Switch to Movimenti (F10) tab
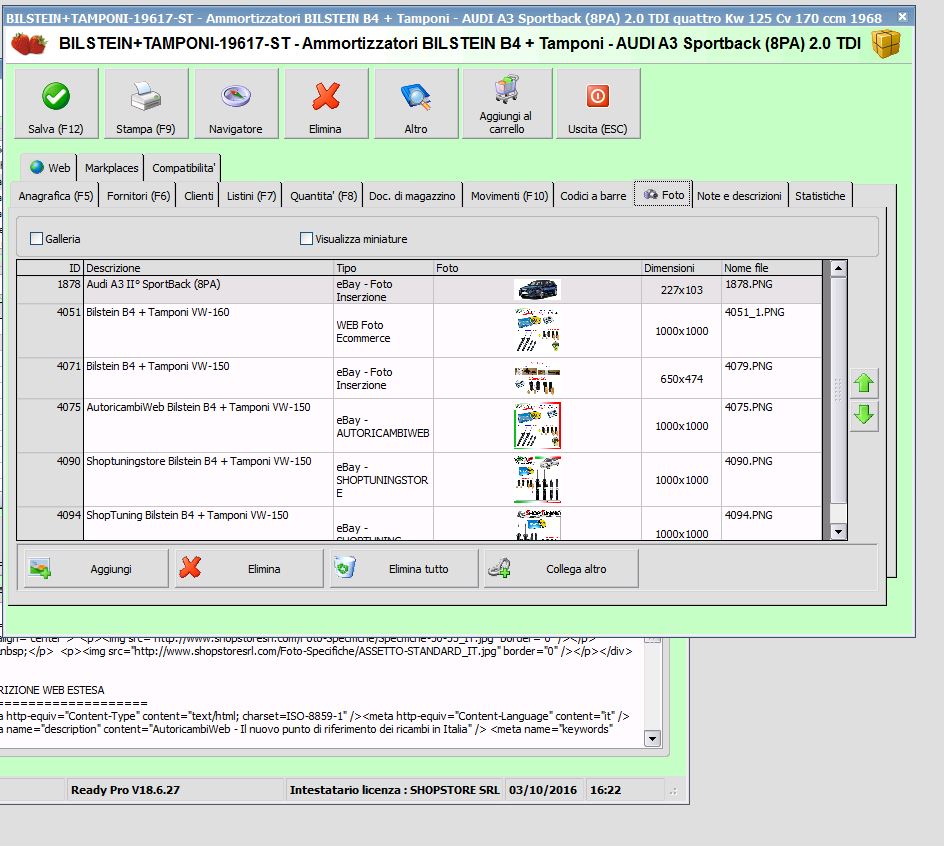Image resolution: width=944 pixels, height=846 pixels. [509, 196]
